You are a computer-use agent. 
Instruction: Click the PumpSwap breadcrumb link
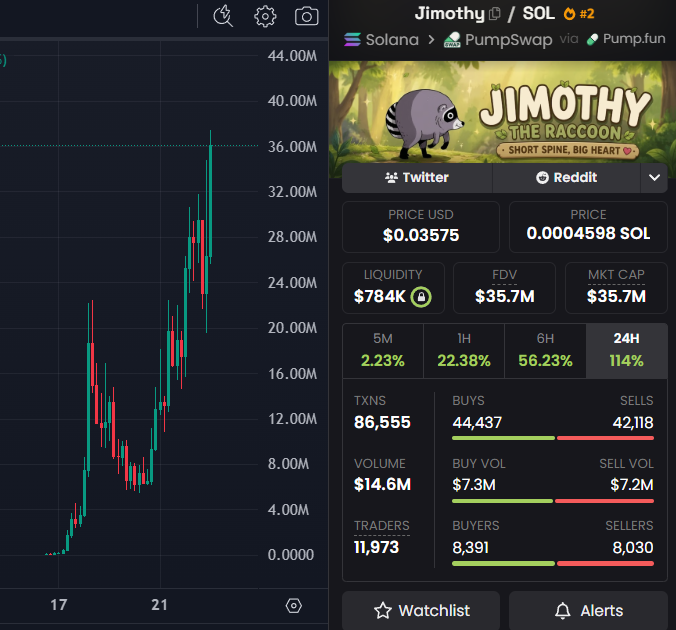[x=508, y=40]
